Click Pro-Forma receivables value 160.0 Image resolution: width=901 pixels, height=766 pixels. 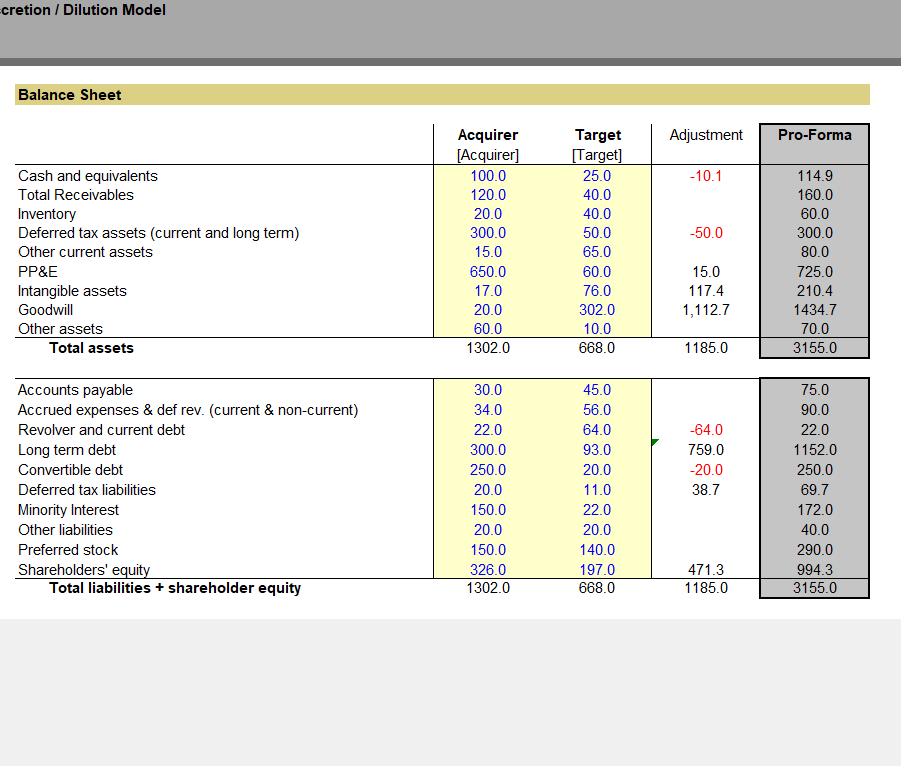815,195
